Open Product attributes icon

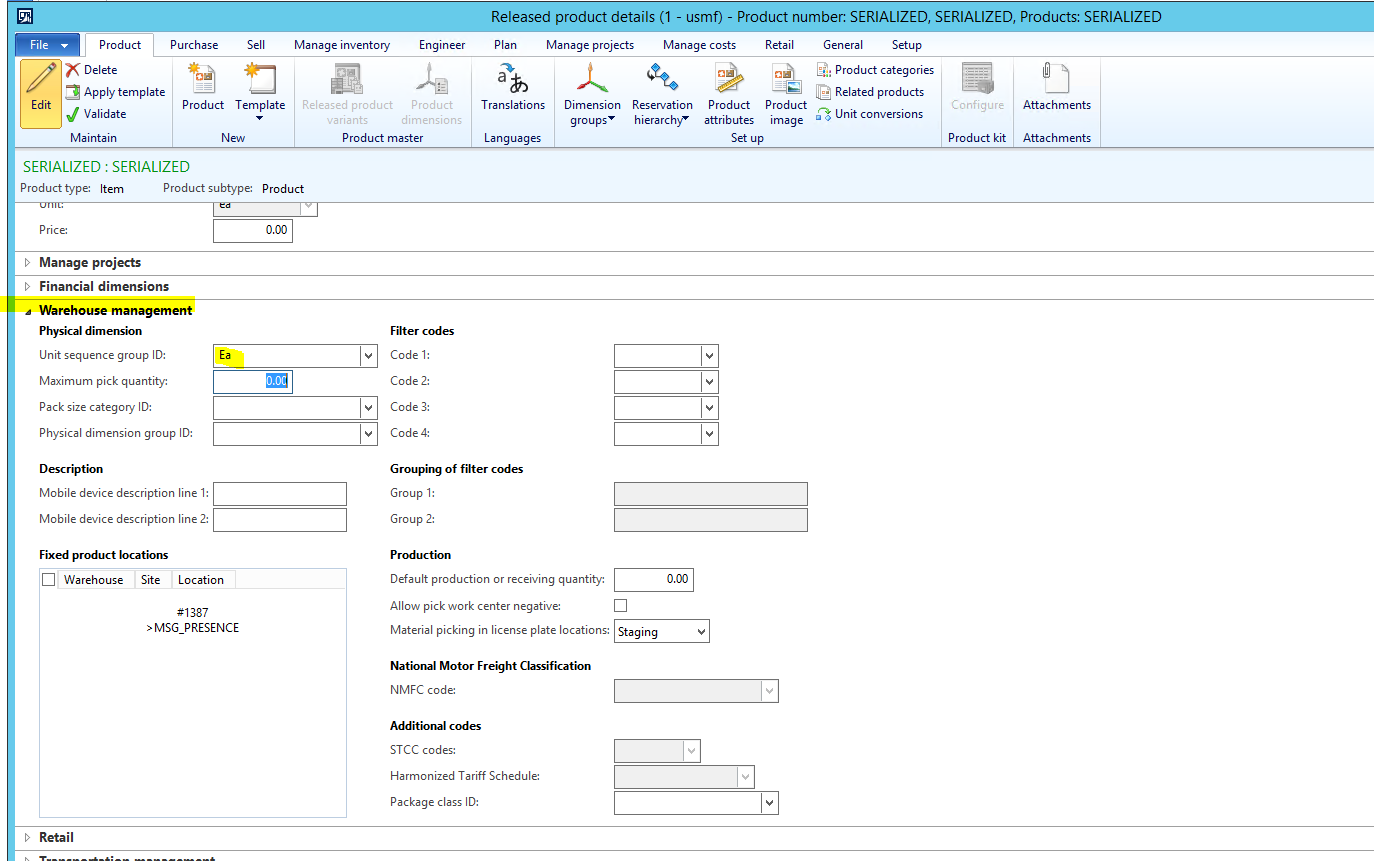pos(729,78)
